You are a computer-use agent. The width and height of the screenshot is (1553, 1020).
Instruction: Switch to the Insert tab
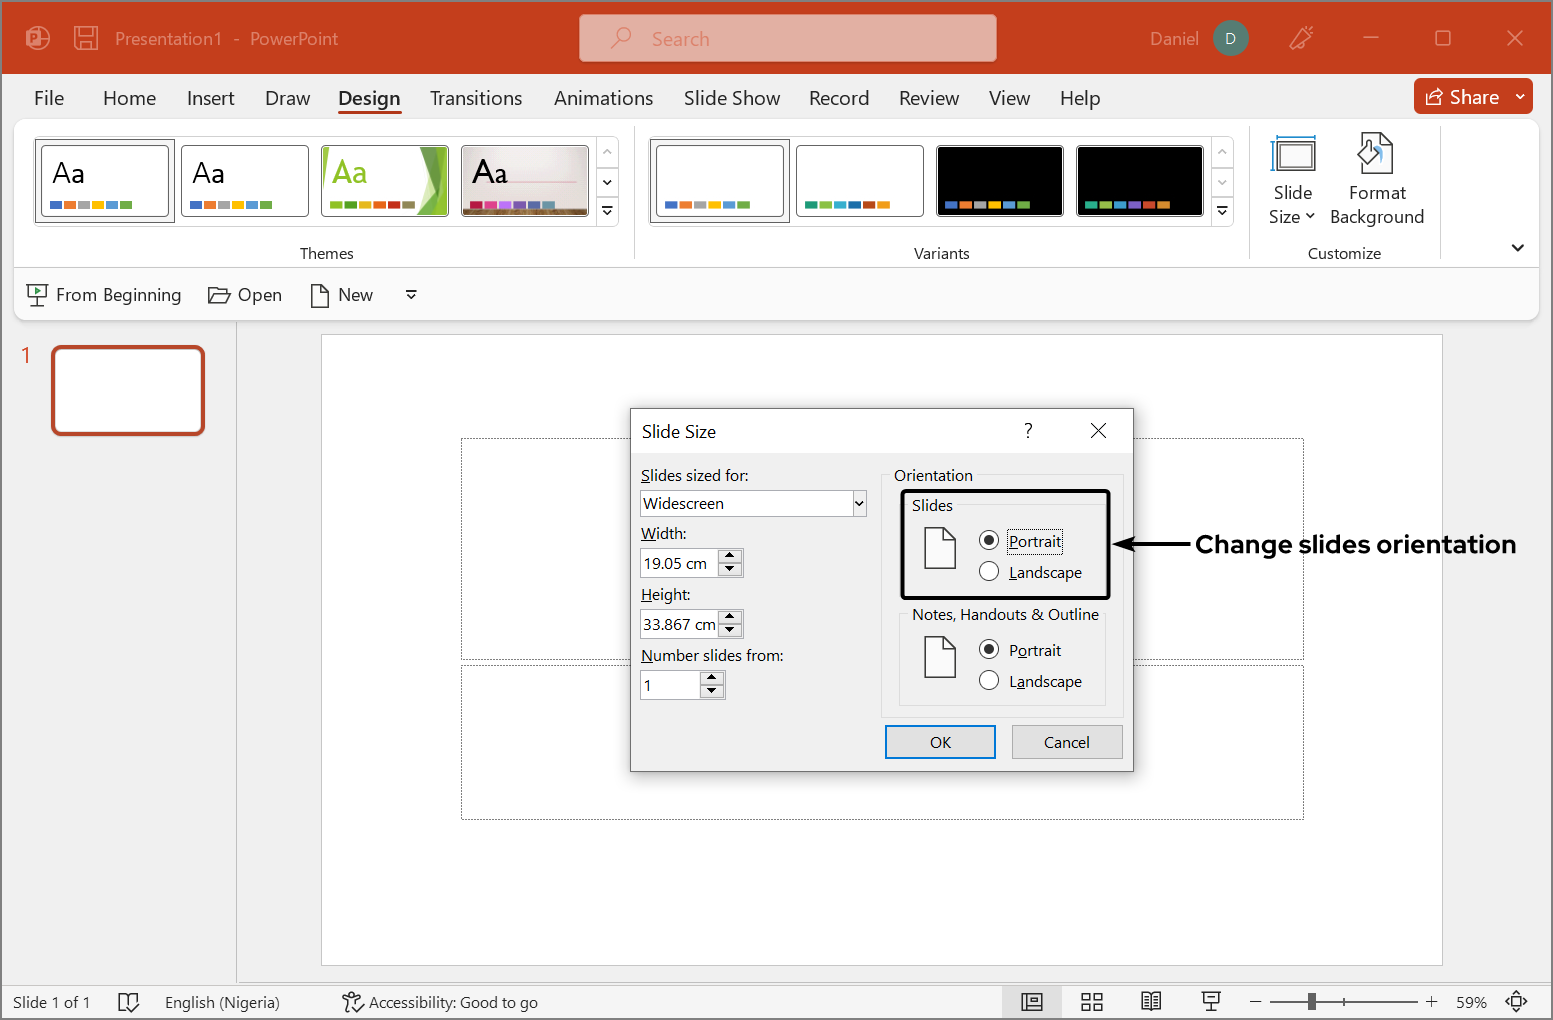click(210, 98)
